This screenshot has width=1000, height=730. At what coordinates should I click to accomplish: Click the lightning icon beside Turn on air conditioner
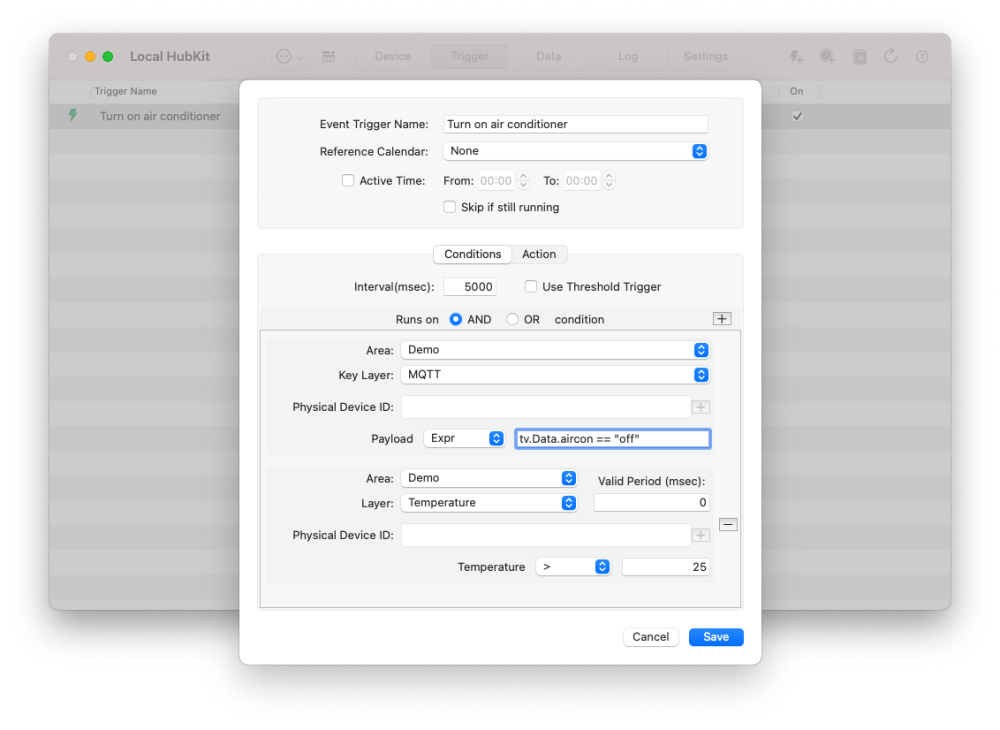coord(71,116)
